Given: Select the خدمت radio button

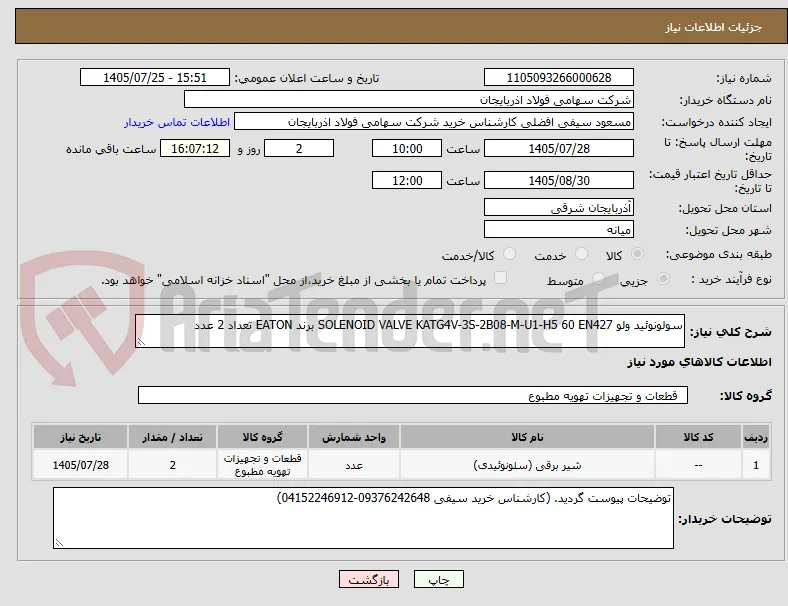Looking at the screenshot, I should pos(581,254).
